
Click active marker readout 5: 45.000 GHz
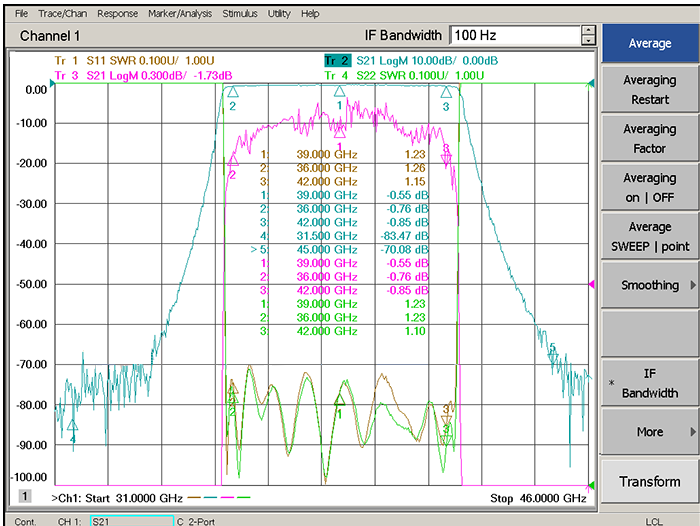340,250
